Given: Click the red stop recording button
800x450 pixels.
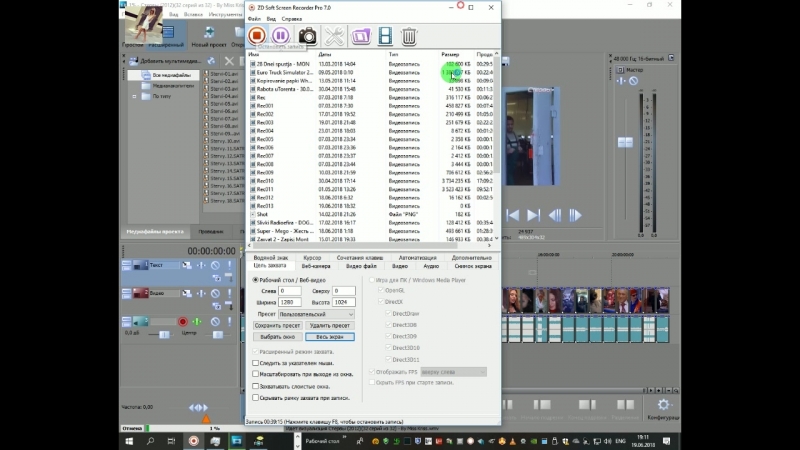Looking at the screenshot, I should pos(256,36).
